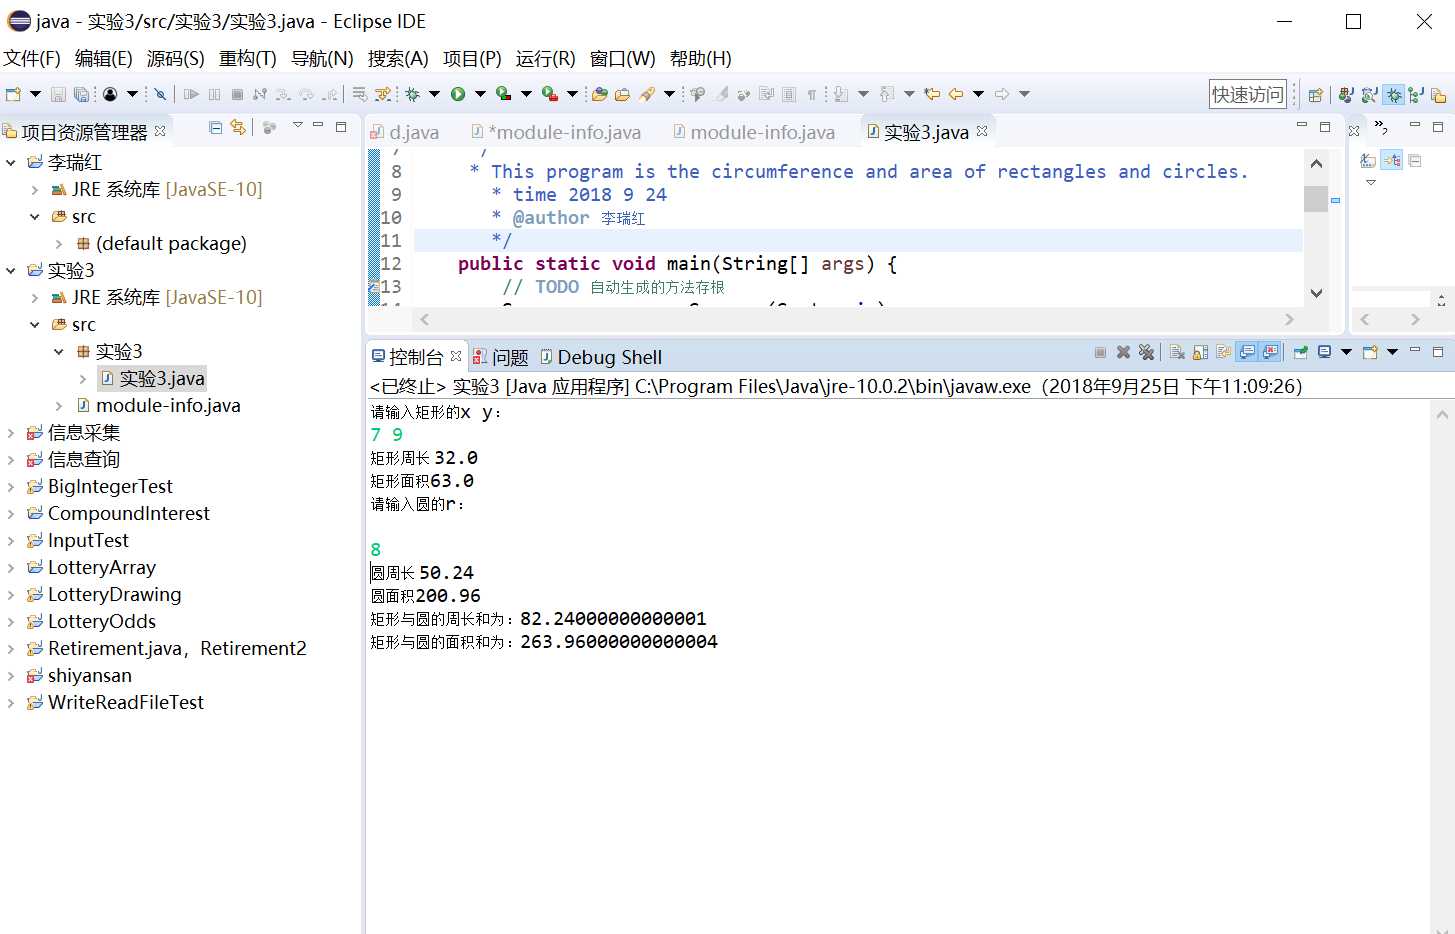Toggle Scroll Lock in console
Viewport: 1455px width, 934px height.
[1200, 352]
